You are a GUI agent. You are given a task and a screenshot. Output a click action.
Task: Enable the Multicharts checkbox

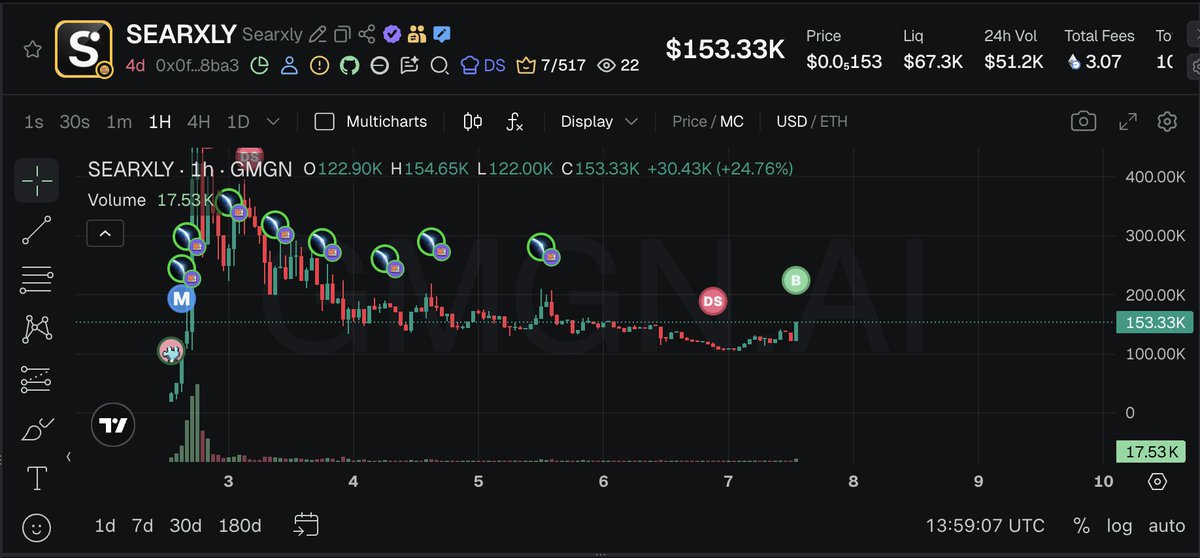tap(324, 122)
